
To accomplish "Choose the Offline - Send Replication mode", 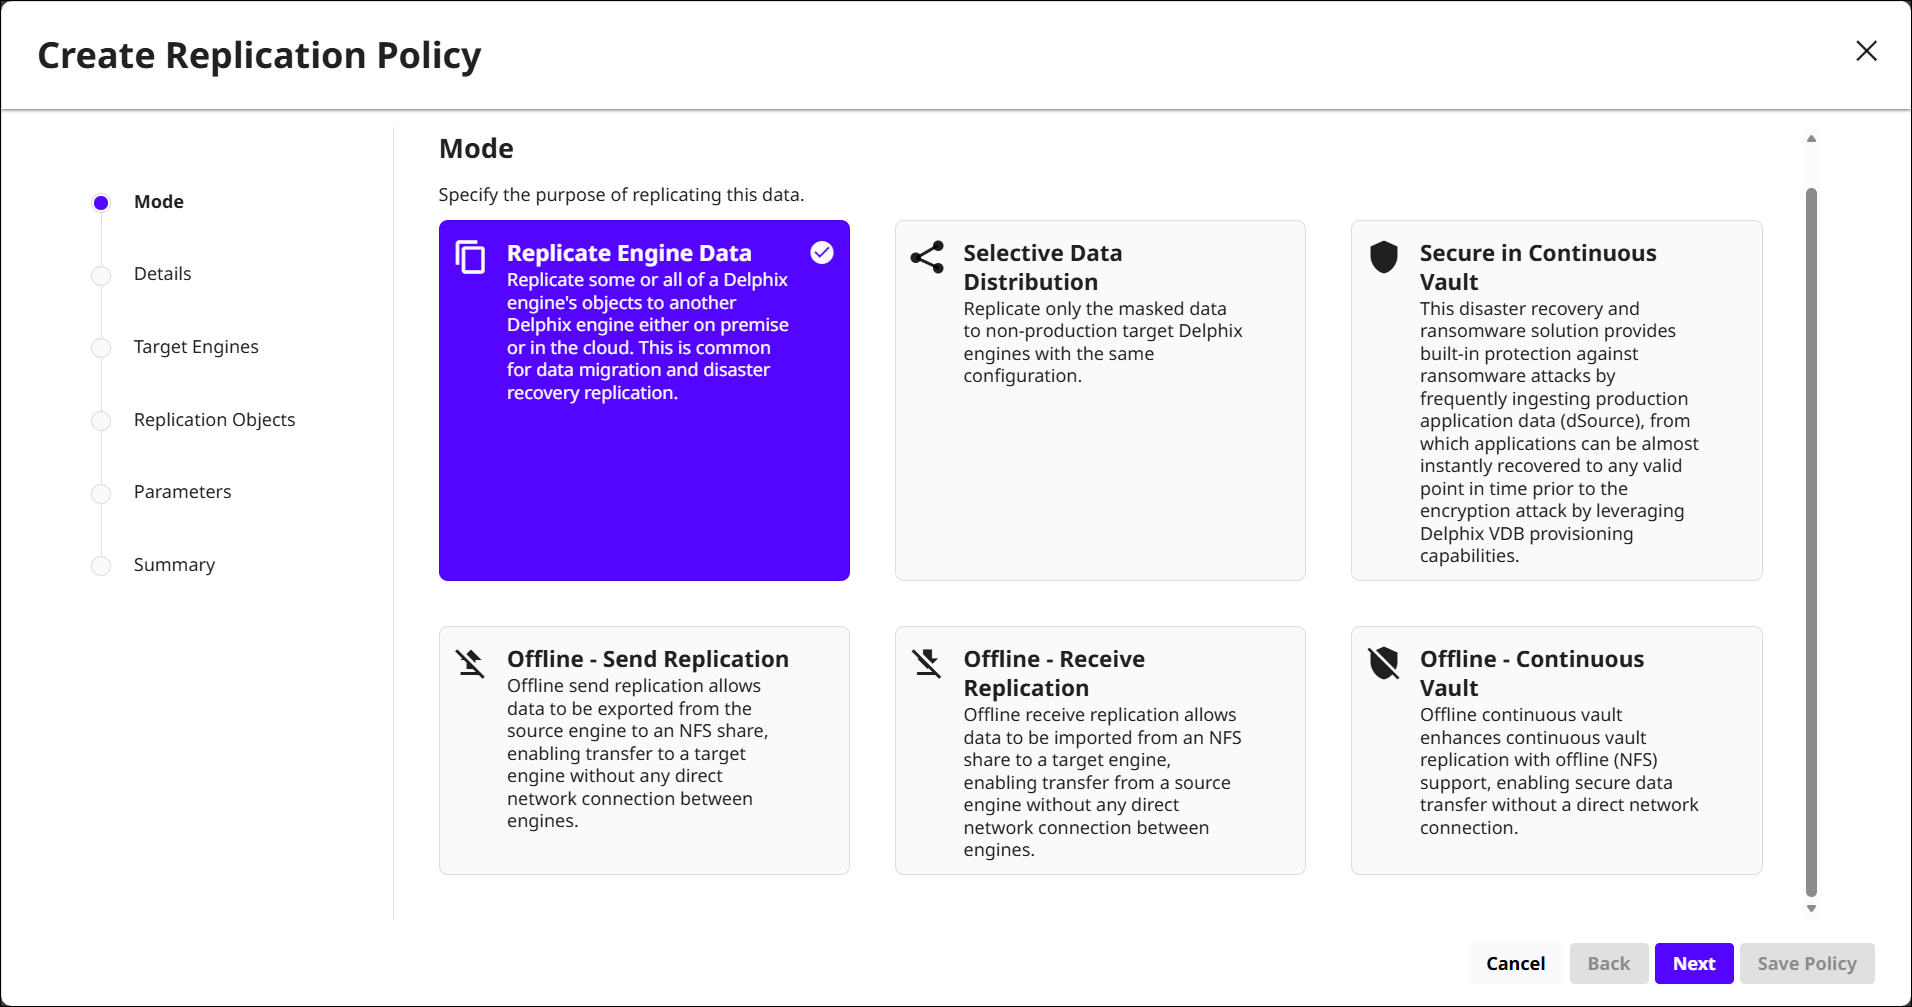I will pos(644,750).
